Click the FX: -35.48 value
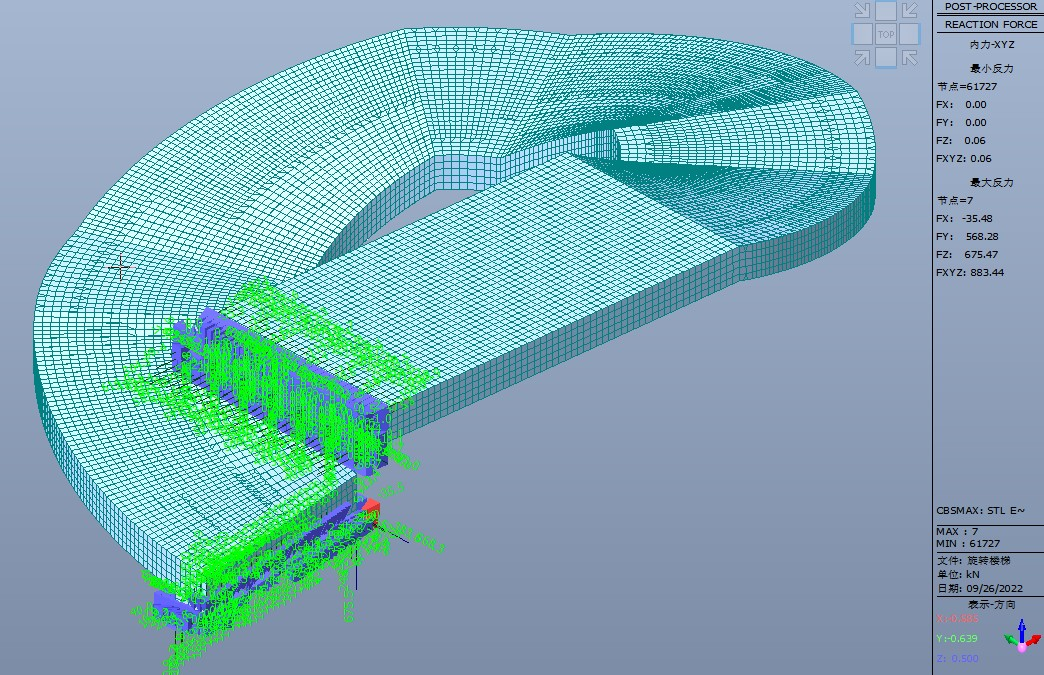1044x675 pixels. [964, 218]
